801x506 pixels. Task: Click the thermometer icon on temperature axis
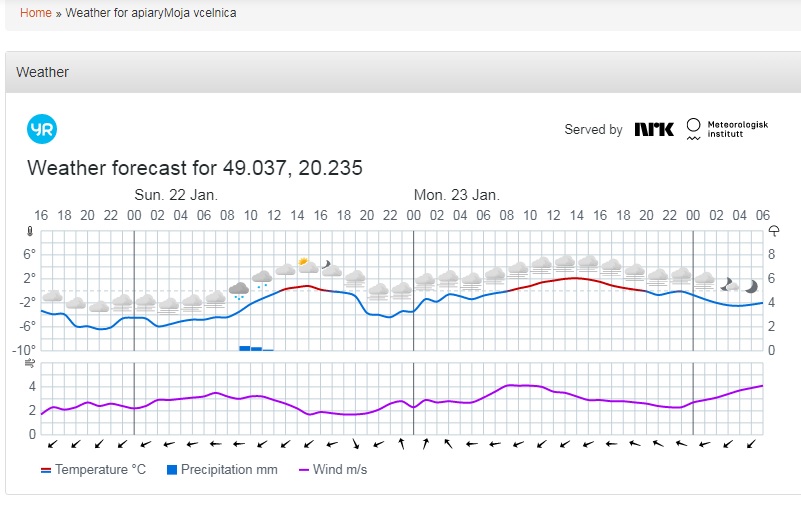point(31,231)
